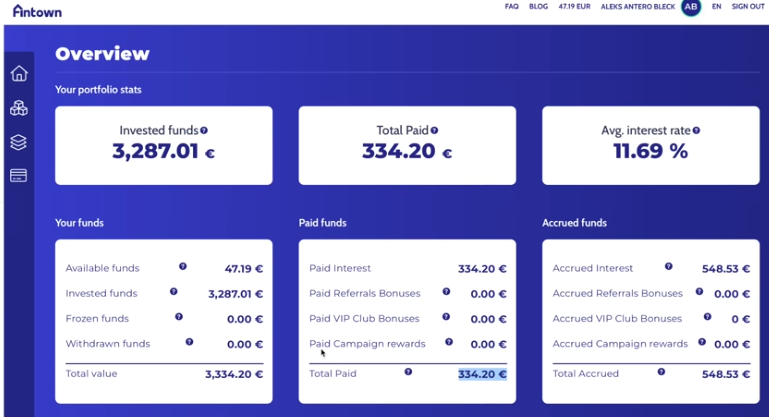769x417 pixels.
Task: Show info tooltip for Total Paid card
Action: point(435,130)
